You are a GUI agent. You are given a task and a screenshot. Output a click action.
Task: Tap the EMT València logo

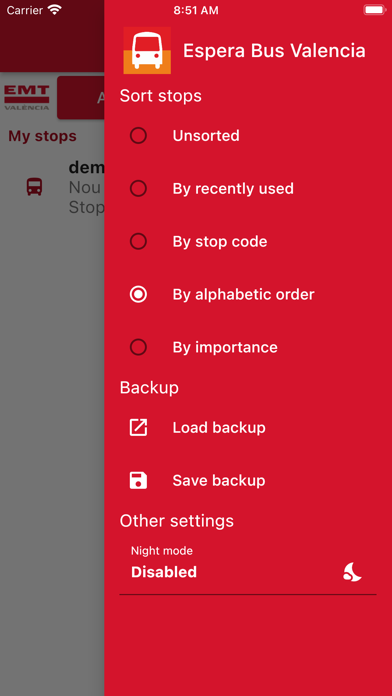27,98
